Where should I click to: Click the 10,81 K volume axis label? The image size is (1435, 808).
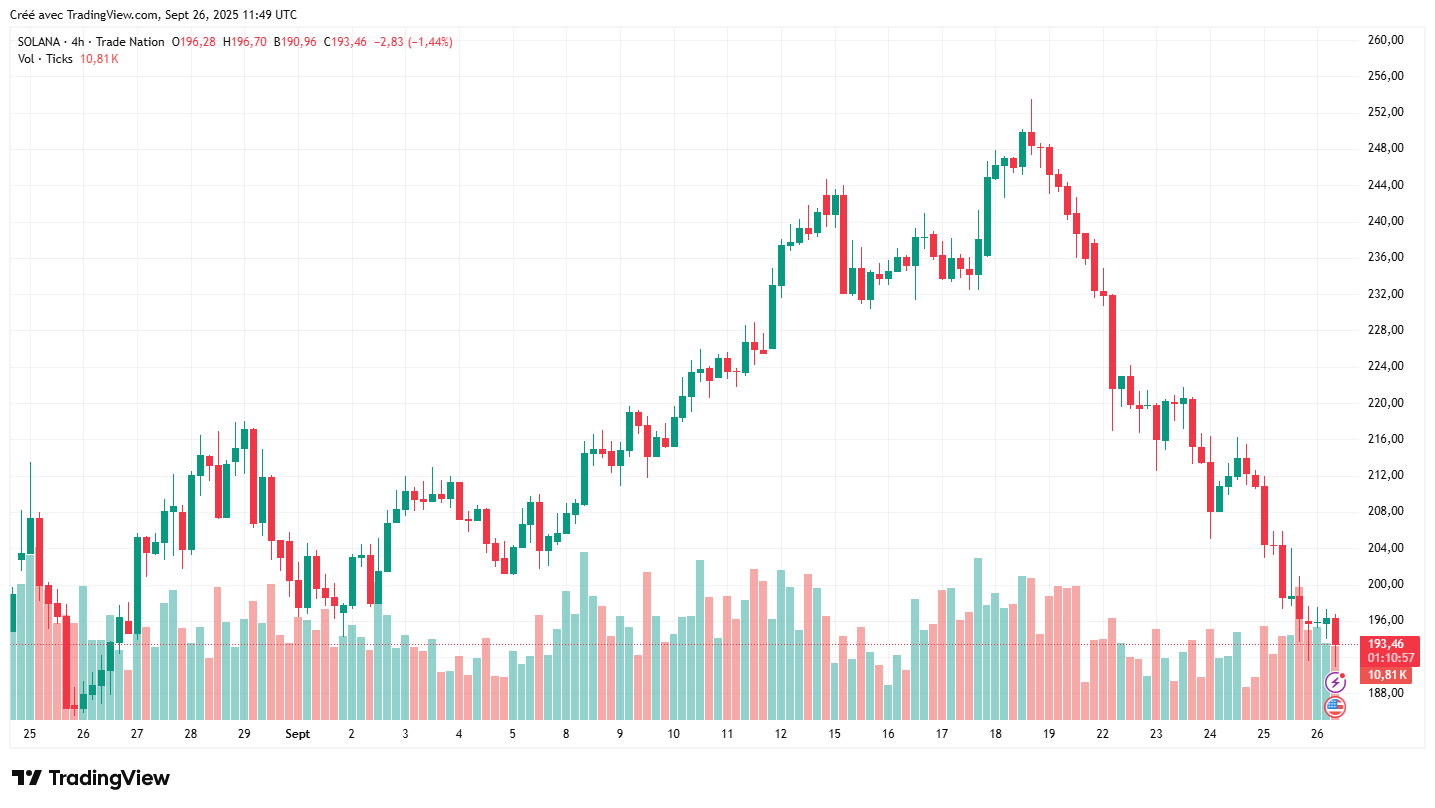pos(1386,674)
